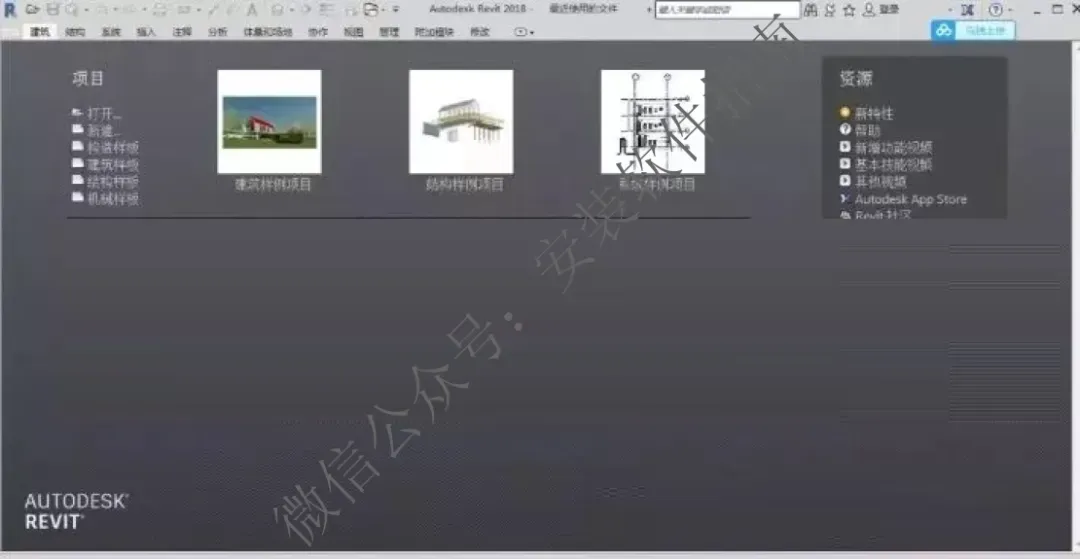The width and height of the screenshot is (1080, 559).
Task: Open the 结构样例项目 thumbnail
Action: pos(461,122)
